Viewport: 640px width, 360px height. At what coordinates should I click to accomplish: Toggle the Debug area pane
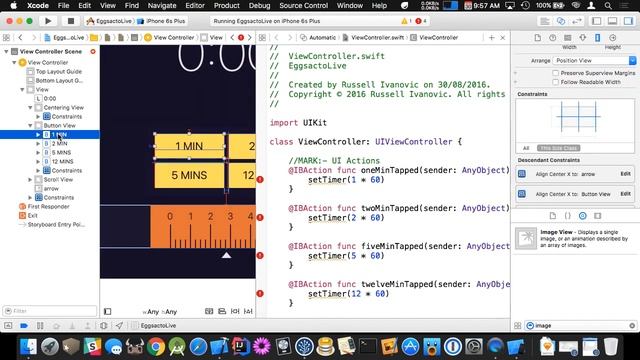click(x=612, y=21)
